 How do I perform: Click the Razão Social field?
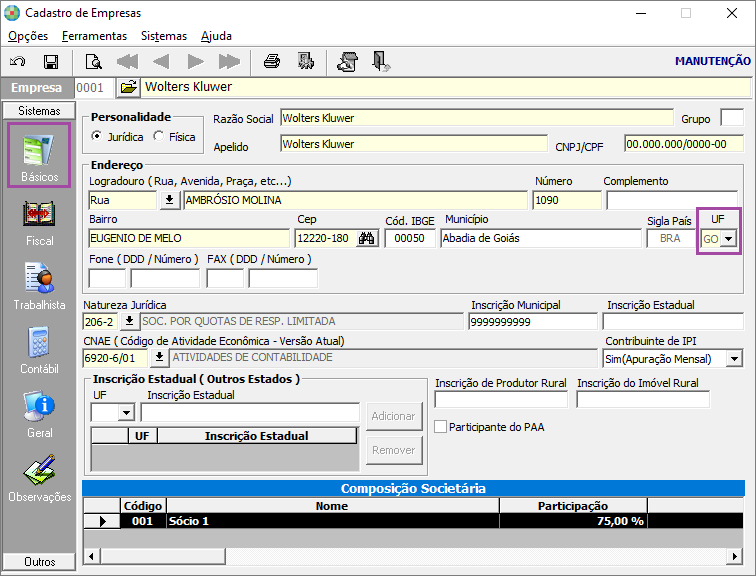click(476, 118)
